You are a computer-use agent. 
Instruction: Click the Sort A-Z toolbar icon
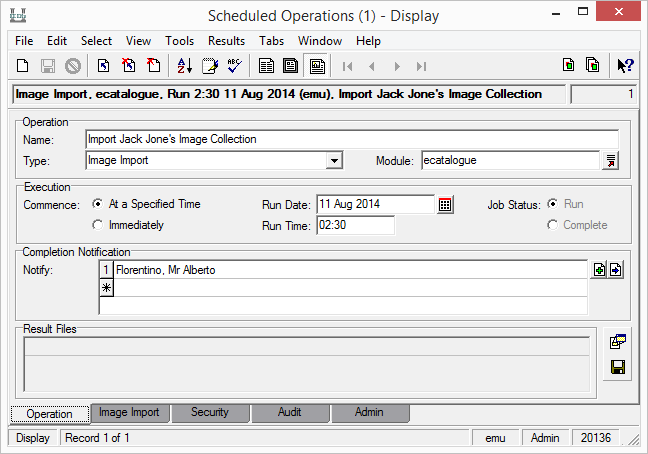(x=184, y=66)
